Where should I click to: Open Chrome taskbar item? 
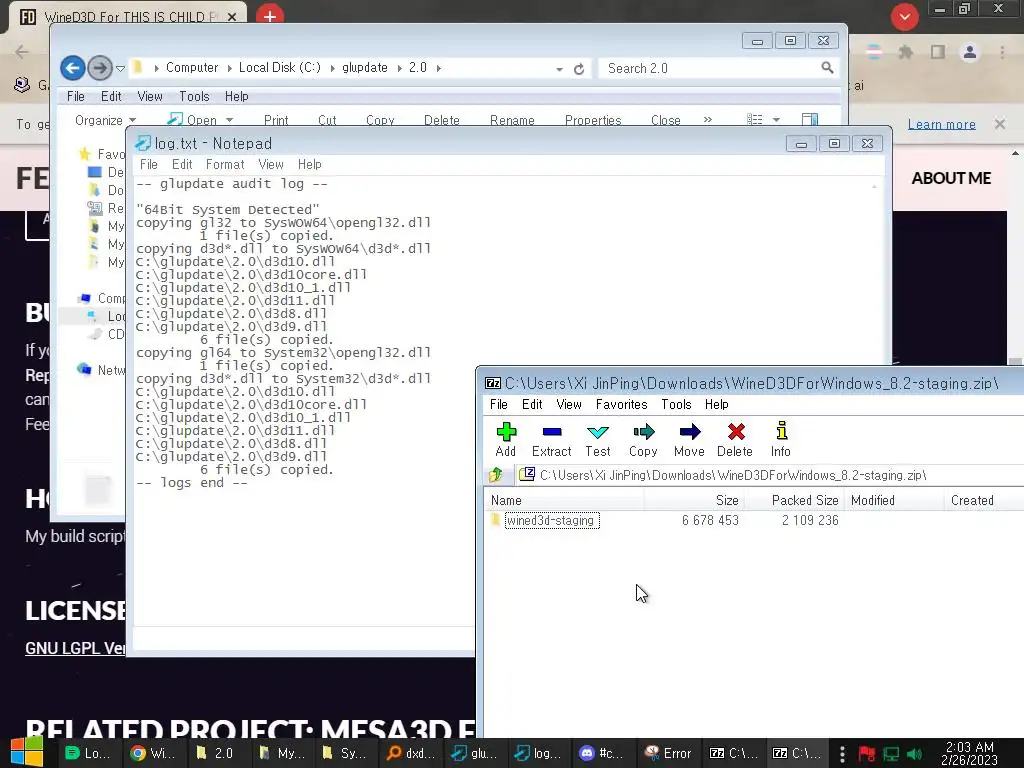tap(153, 753)
